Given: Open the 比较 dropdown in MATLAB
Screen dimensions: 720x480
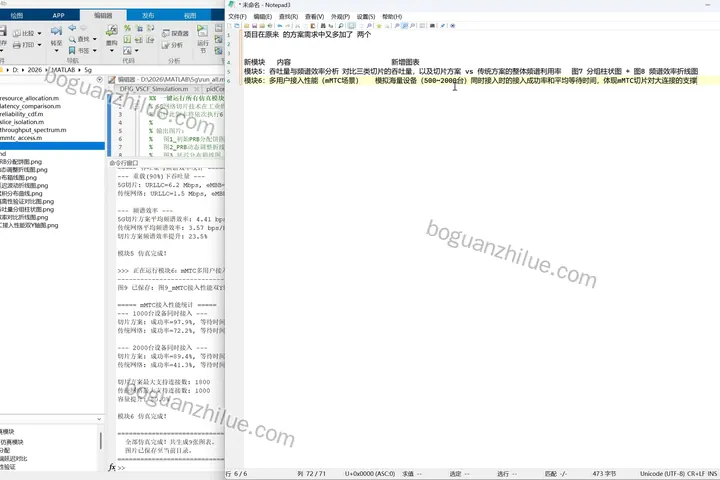Looking at the screenshot, I should pyautogui.click(x=39, y=33).
